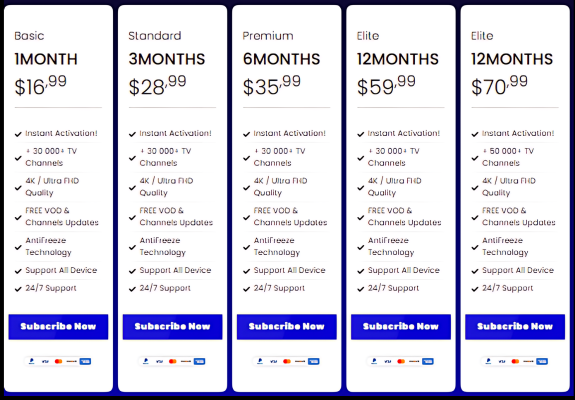Viewport: 575px width, 400px height.
Task: Click the Instant Activation checkmark in the Basic plan
Action: pos(18,134)
